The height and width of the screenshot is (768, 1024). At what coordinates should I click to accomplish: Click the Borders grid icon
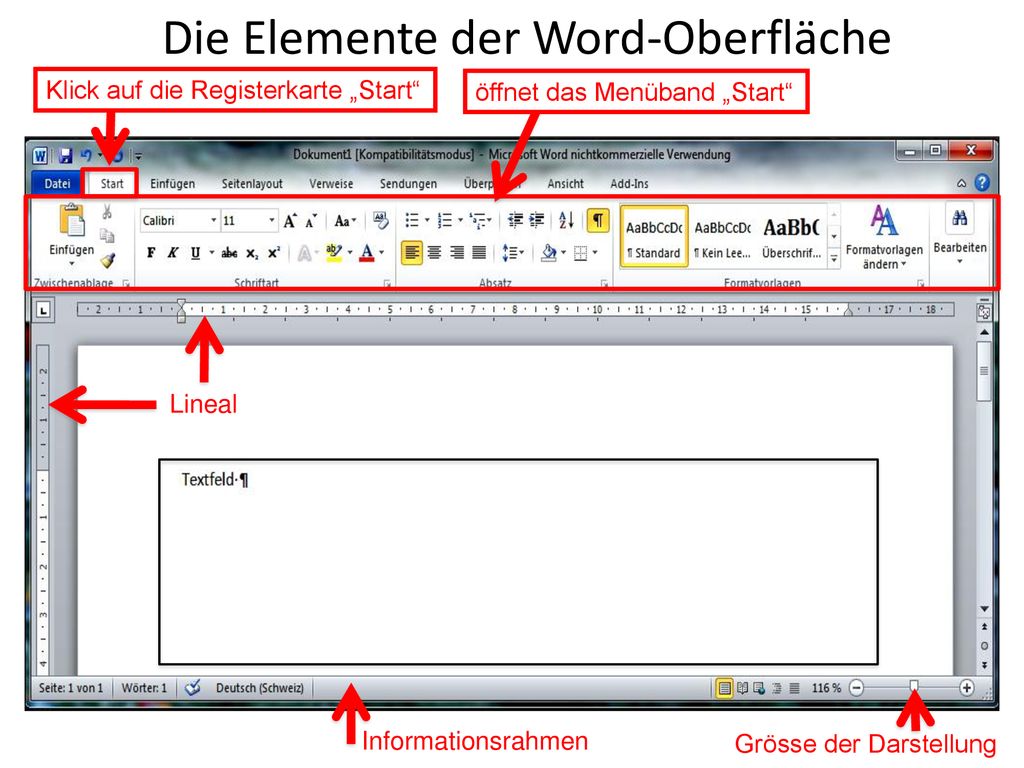[x=580, y=253]
